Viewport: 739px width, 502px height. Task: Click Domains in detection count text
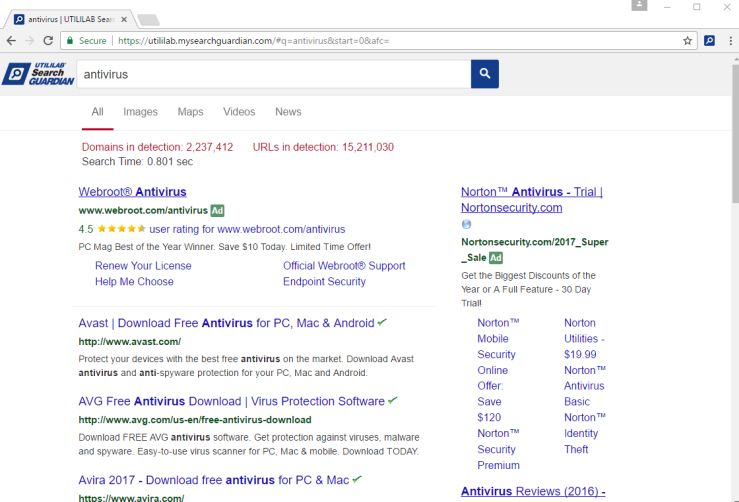(x=157, y=147)
